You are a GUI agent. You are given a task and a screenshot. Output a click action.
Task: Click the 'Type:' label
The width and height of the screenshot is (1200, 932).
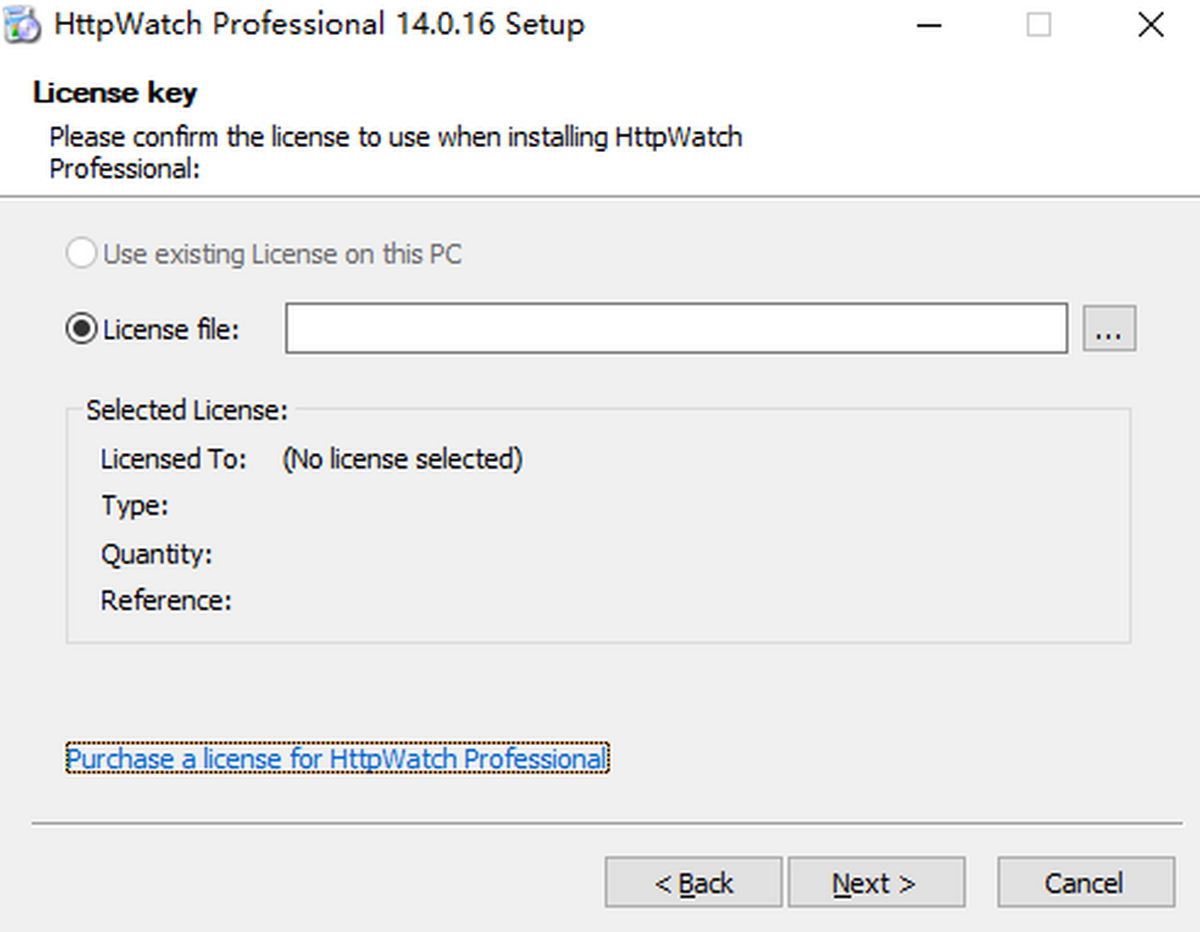click(134, 506)
